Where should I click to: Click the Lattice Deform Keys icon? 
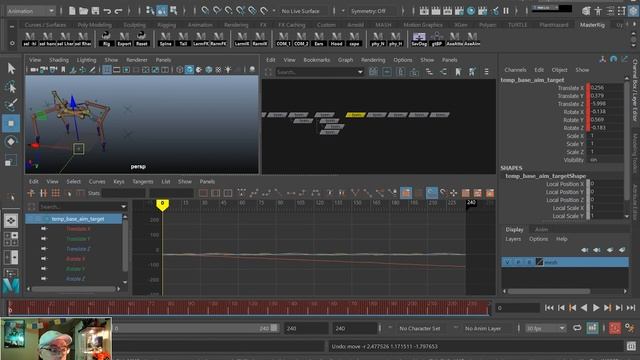click(x=56, y=193)
